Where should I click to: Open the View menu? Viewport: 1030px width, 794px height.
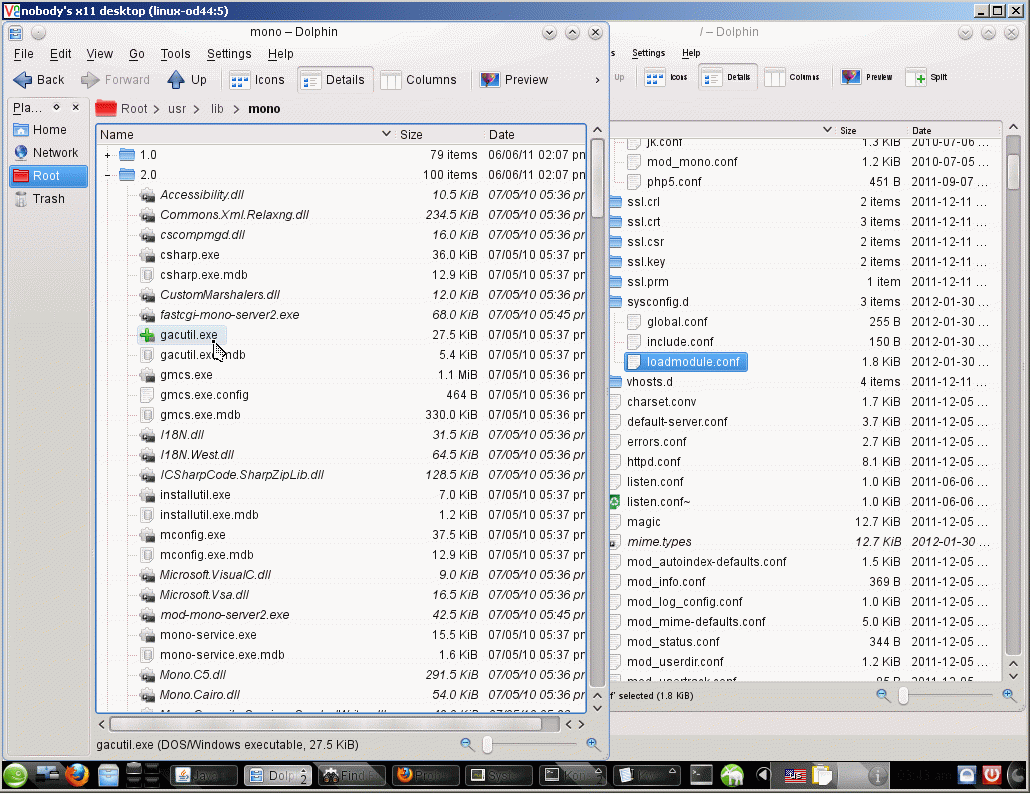99,54
